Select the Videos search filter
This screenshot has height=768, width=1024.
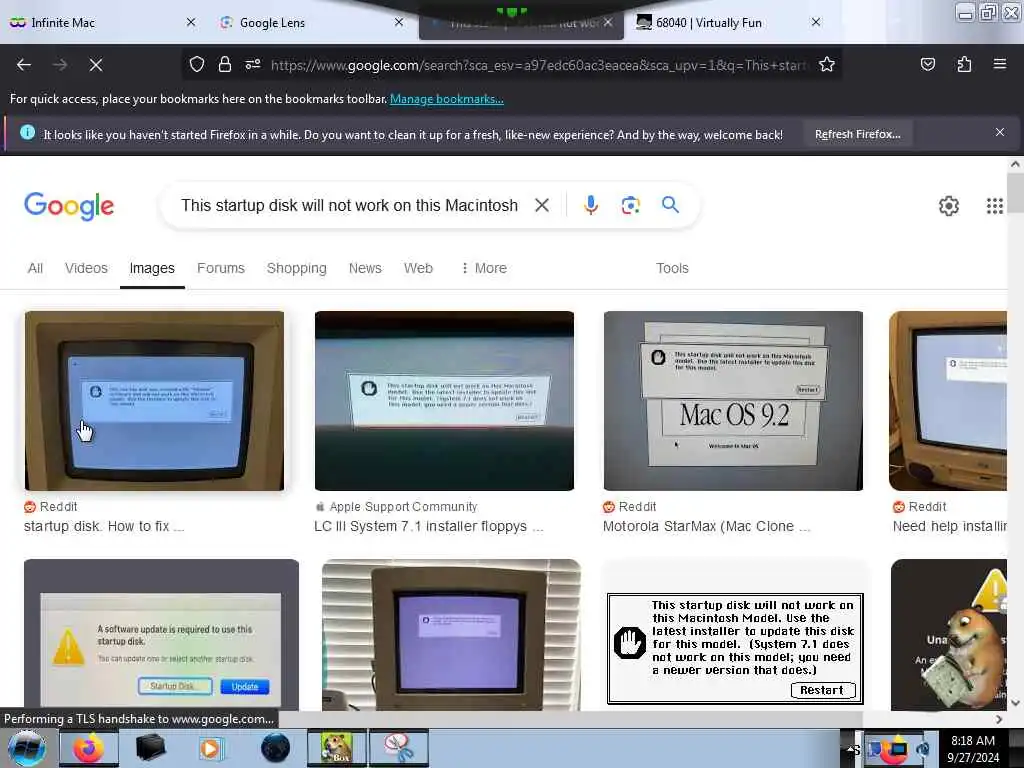(x=86, y=268)
